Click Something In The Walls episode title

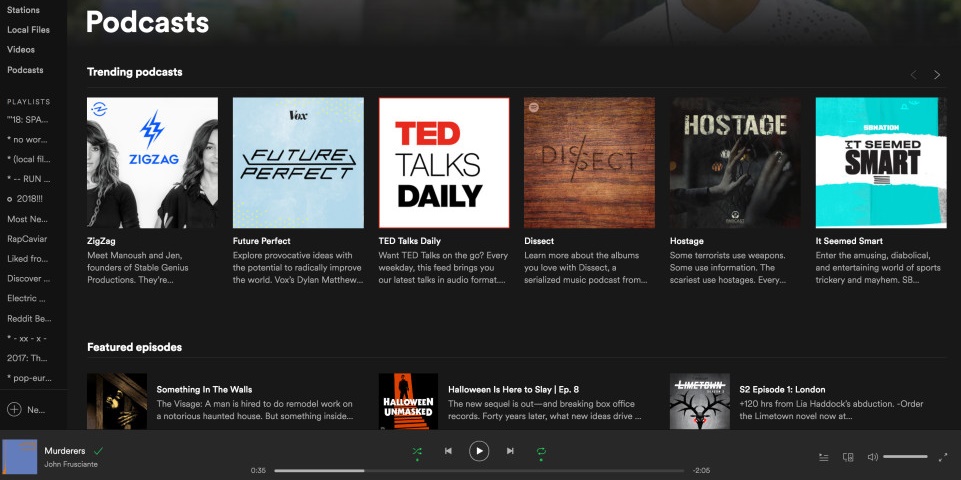click(204, 389)
